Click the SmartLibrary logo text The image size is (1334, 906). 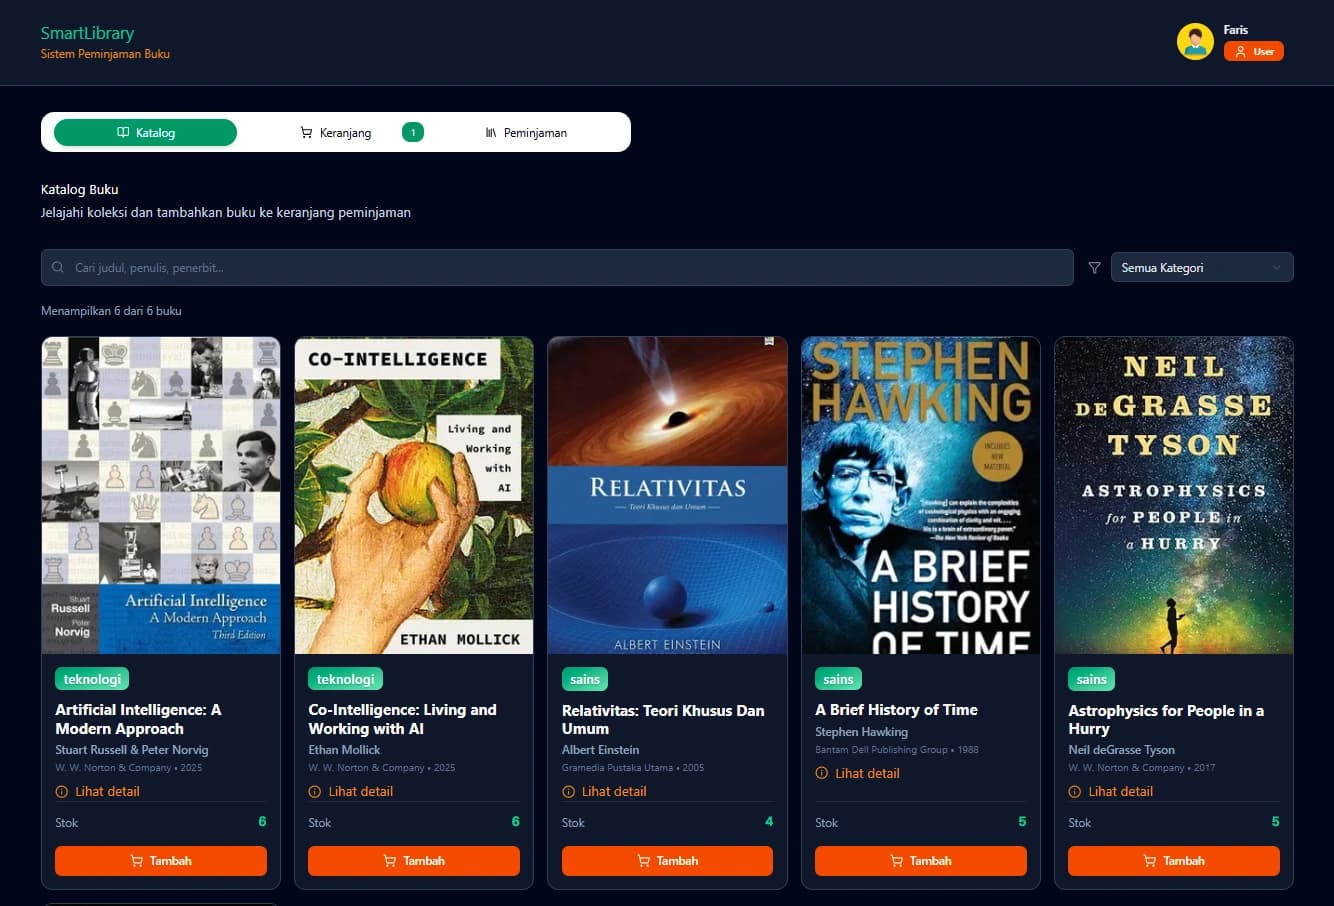point(87,33)
